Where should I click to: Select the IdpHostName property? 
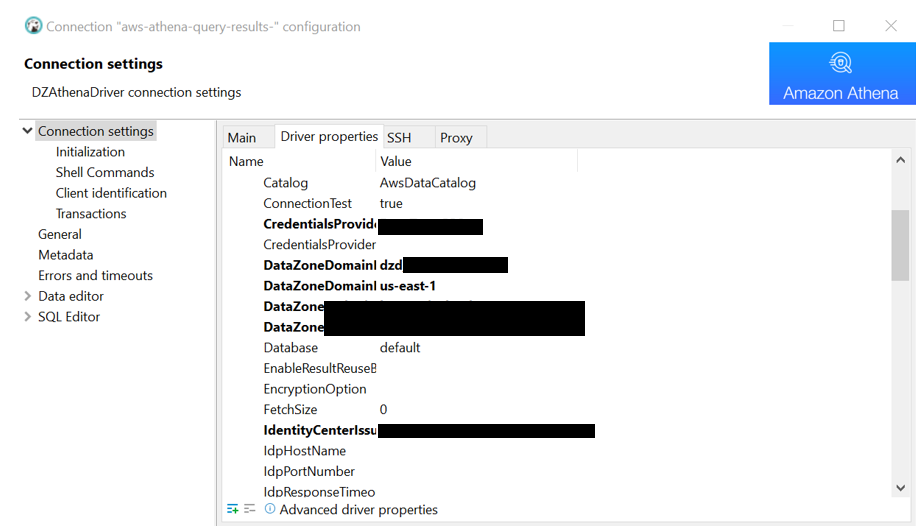point(304,451)
